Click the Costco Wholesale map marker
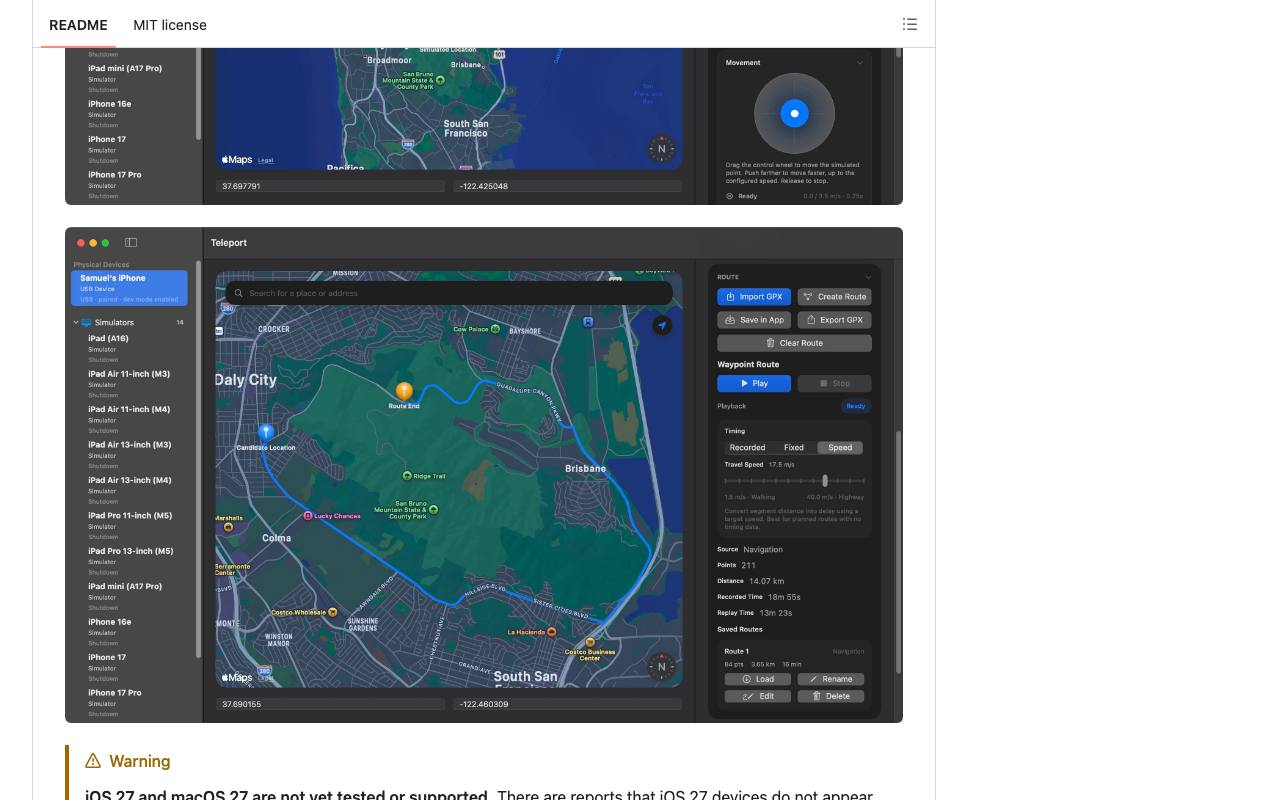 (x=332, y=612)
